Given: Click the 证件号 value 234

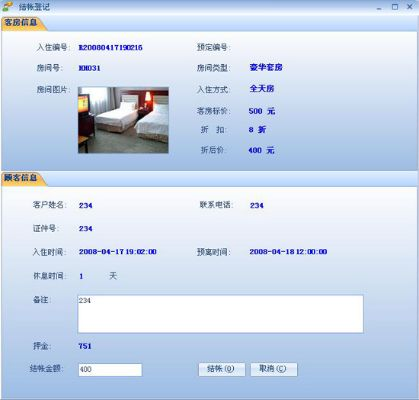Looking at the screenshot, I should [86, 229].
